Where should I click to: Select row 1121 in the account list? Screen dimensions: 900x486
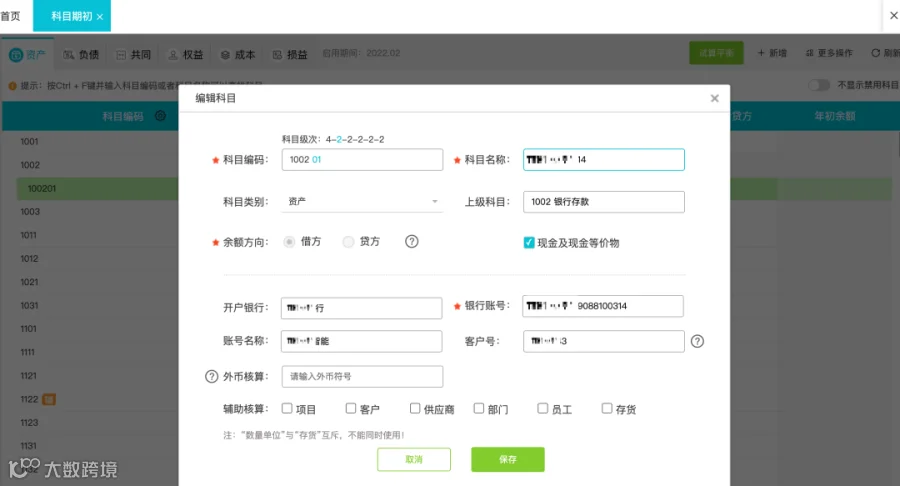tap(29, 376)
